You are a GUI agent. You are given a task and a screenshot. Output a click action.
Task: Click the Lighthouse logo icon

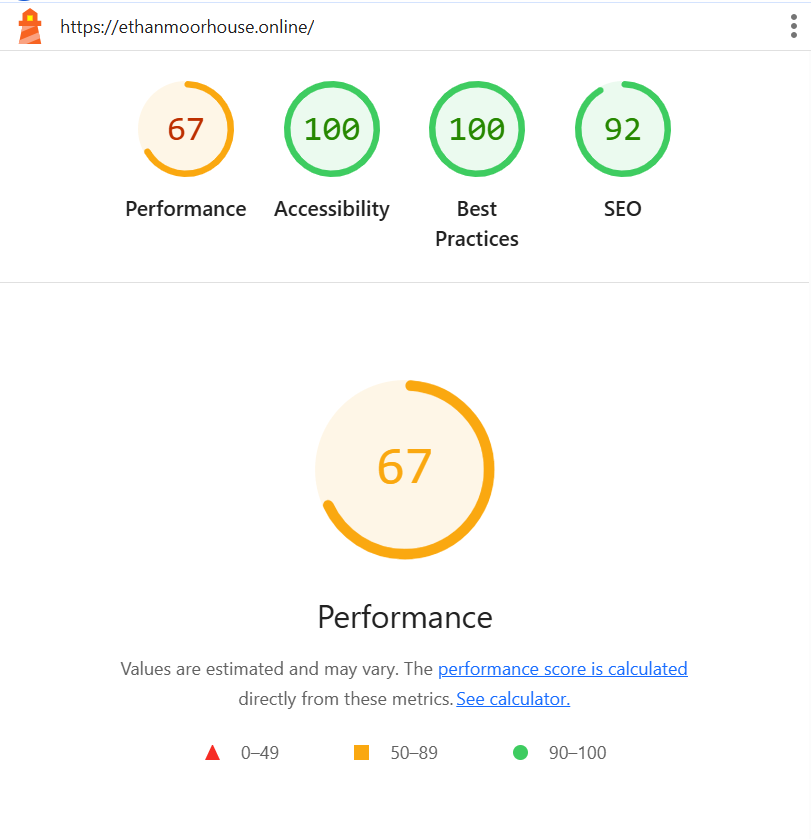(30, 26)
